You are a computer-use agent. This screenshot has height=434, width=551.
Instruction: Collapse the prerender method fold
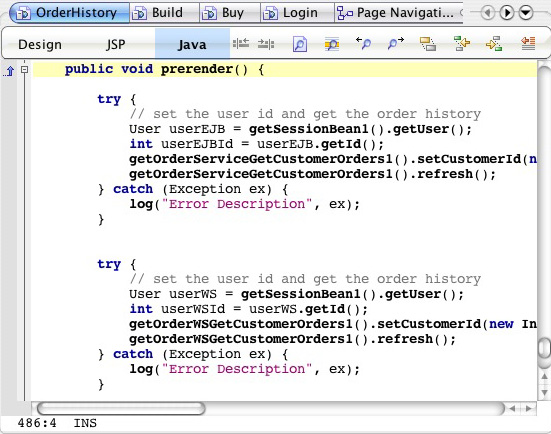[x=24, y=70]
